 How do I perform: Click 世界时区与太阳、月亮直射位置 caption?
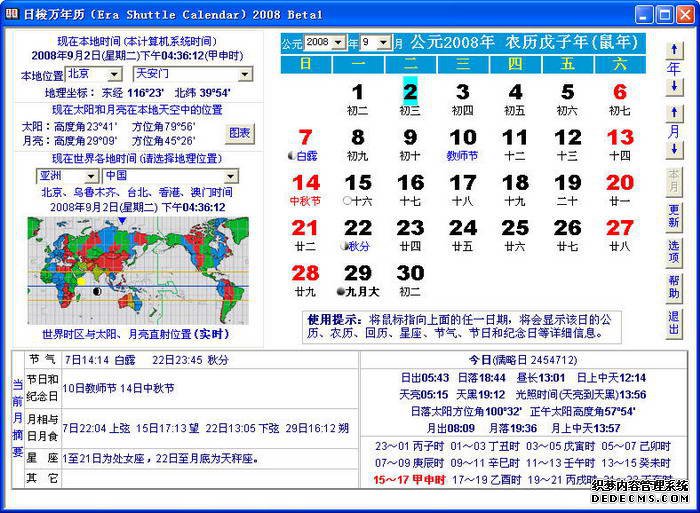[135, 334]
